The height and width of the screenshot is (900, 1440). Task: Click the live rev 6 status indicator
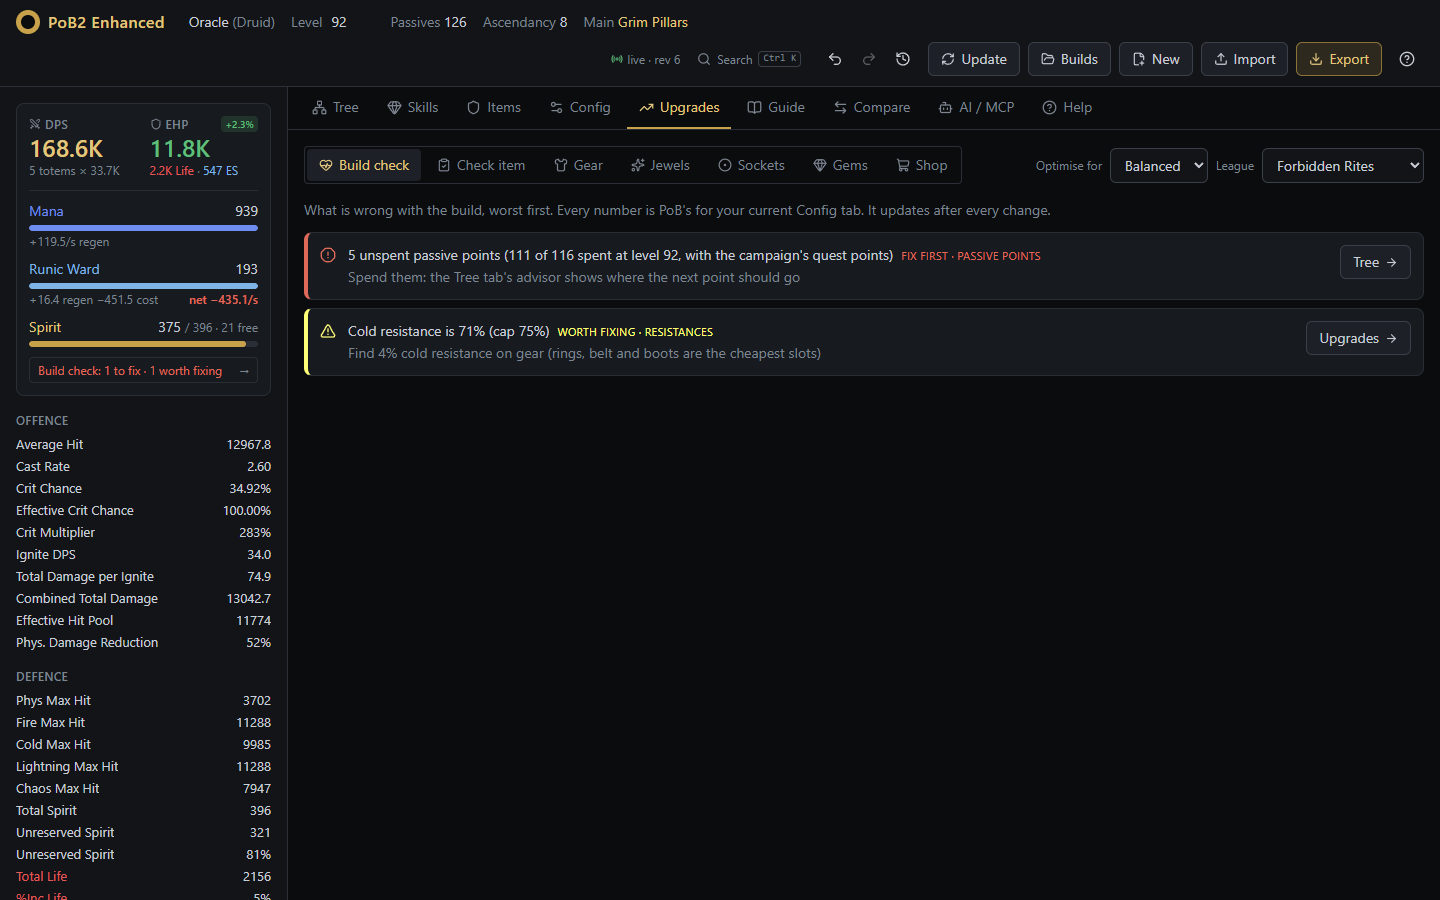[645, 59]
